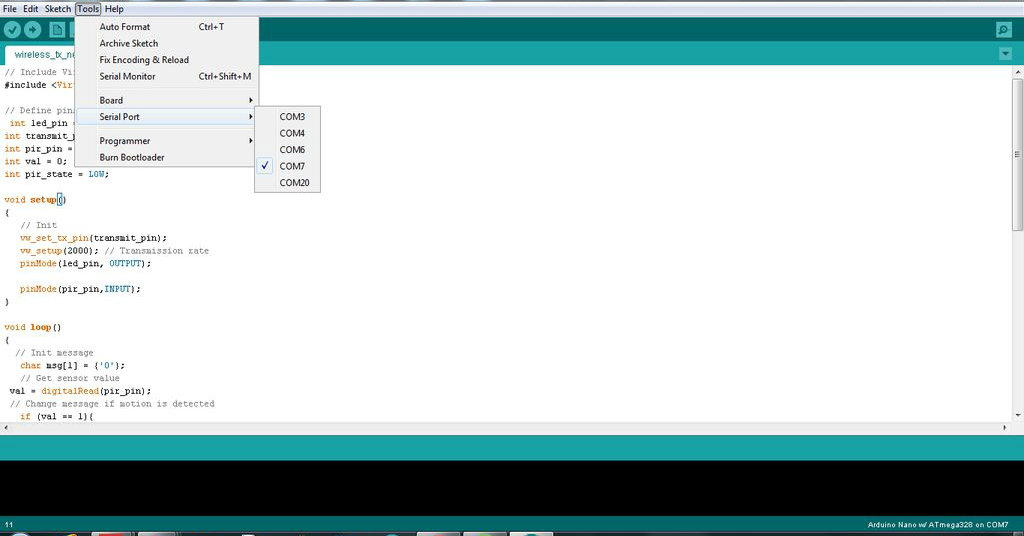This screenshot has height=536, width=1024.
Task: Select Archive Sketch menu entry
Action: [x=167, y=43]
